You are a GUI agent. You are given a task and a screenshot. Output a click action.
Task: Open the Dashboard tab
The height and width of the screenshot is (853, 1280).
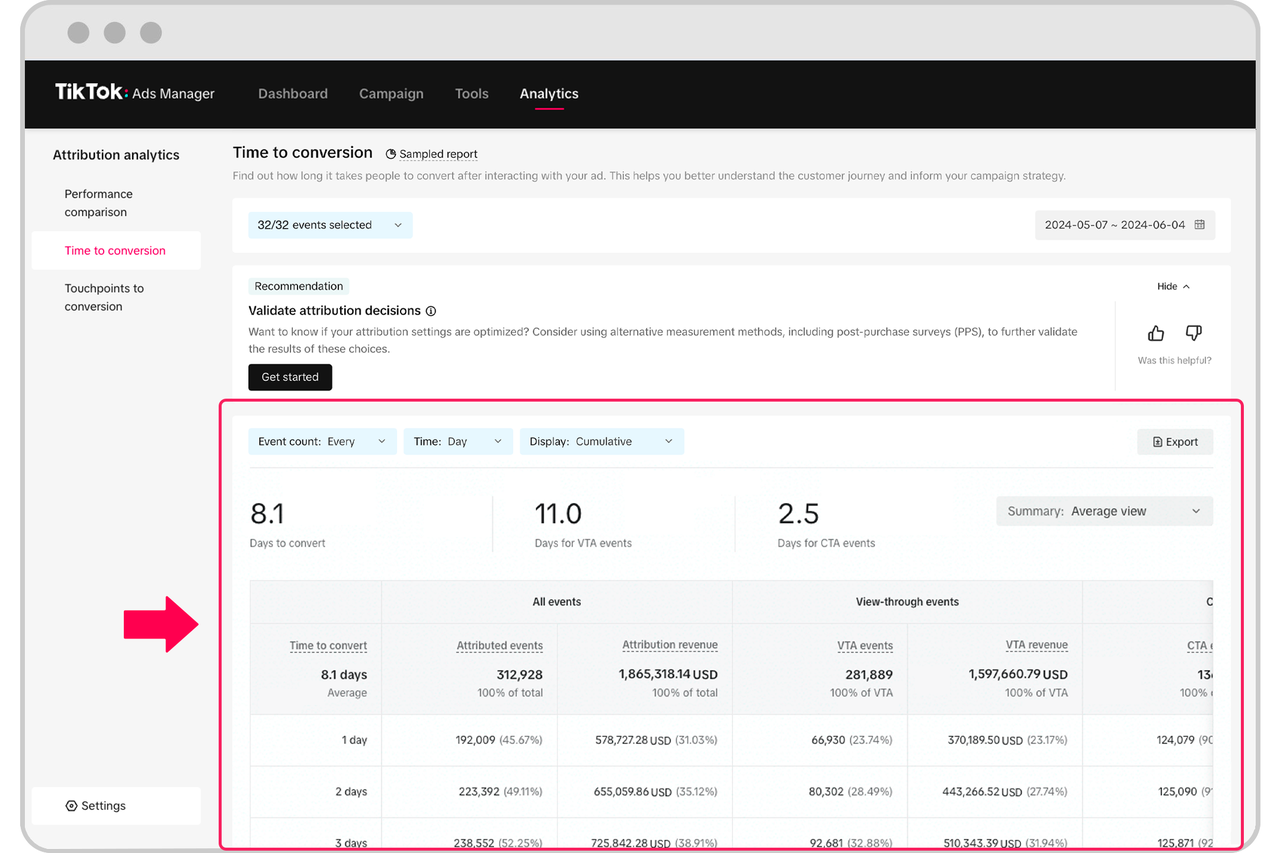pyautogui.click(x=293, y=94)
